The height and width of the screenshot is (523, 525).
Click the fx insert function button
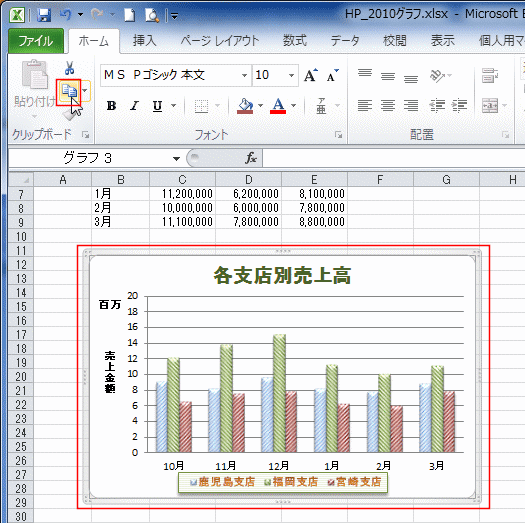tap(251, 158)
